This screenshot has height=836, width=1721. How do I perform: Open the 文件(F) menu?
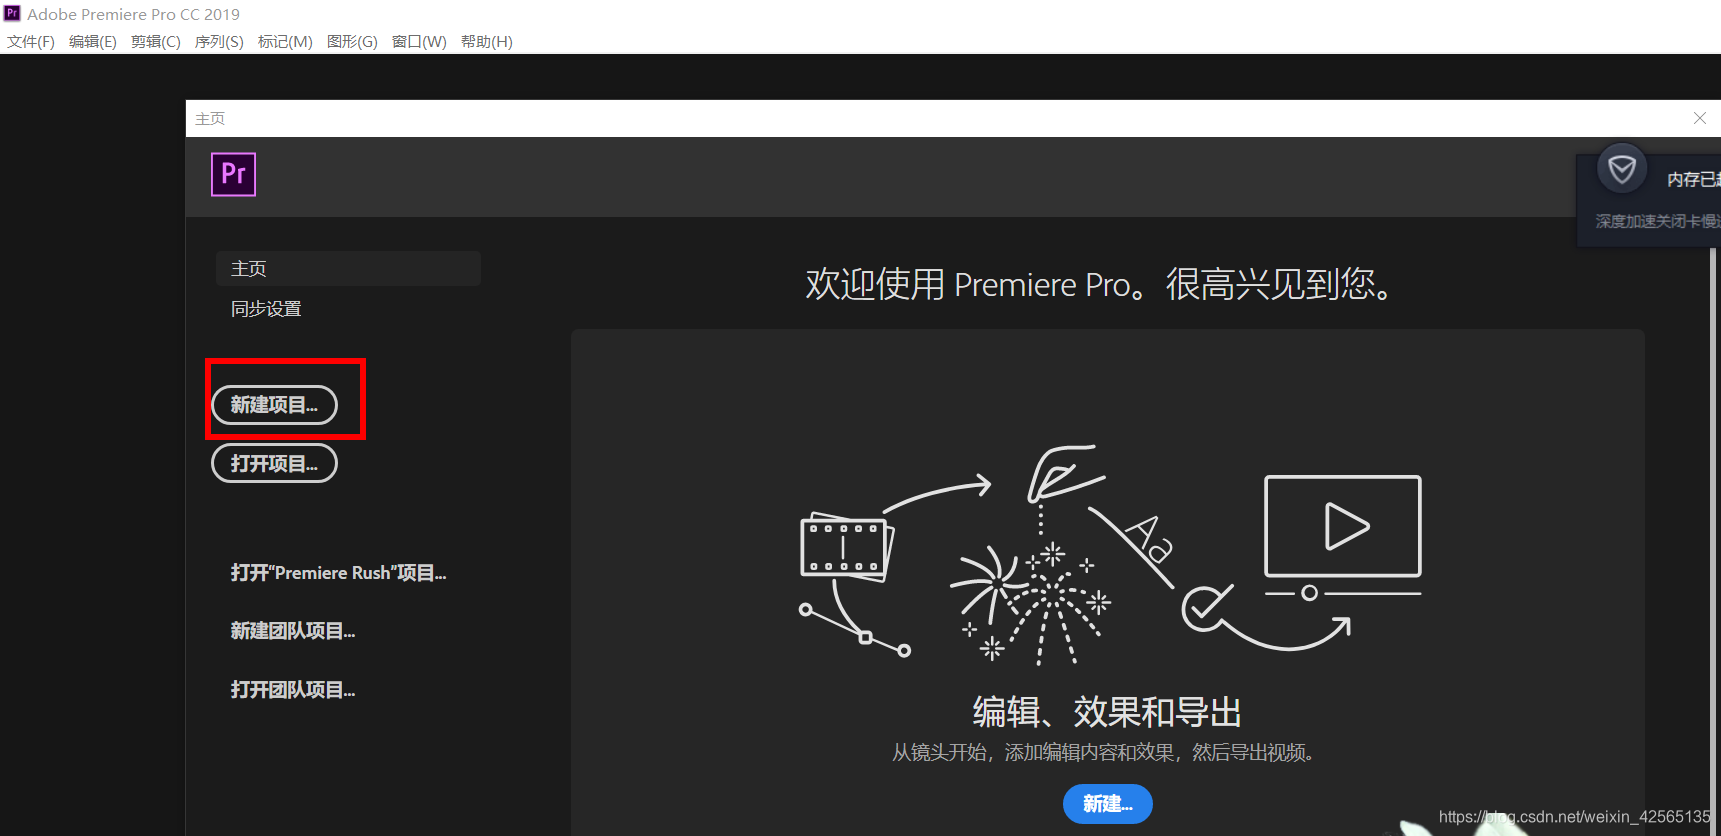31,41
